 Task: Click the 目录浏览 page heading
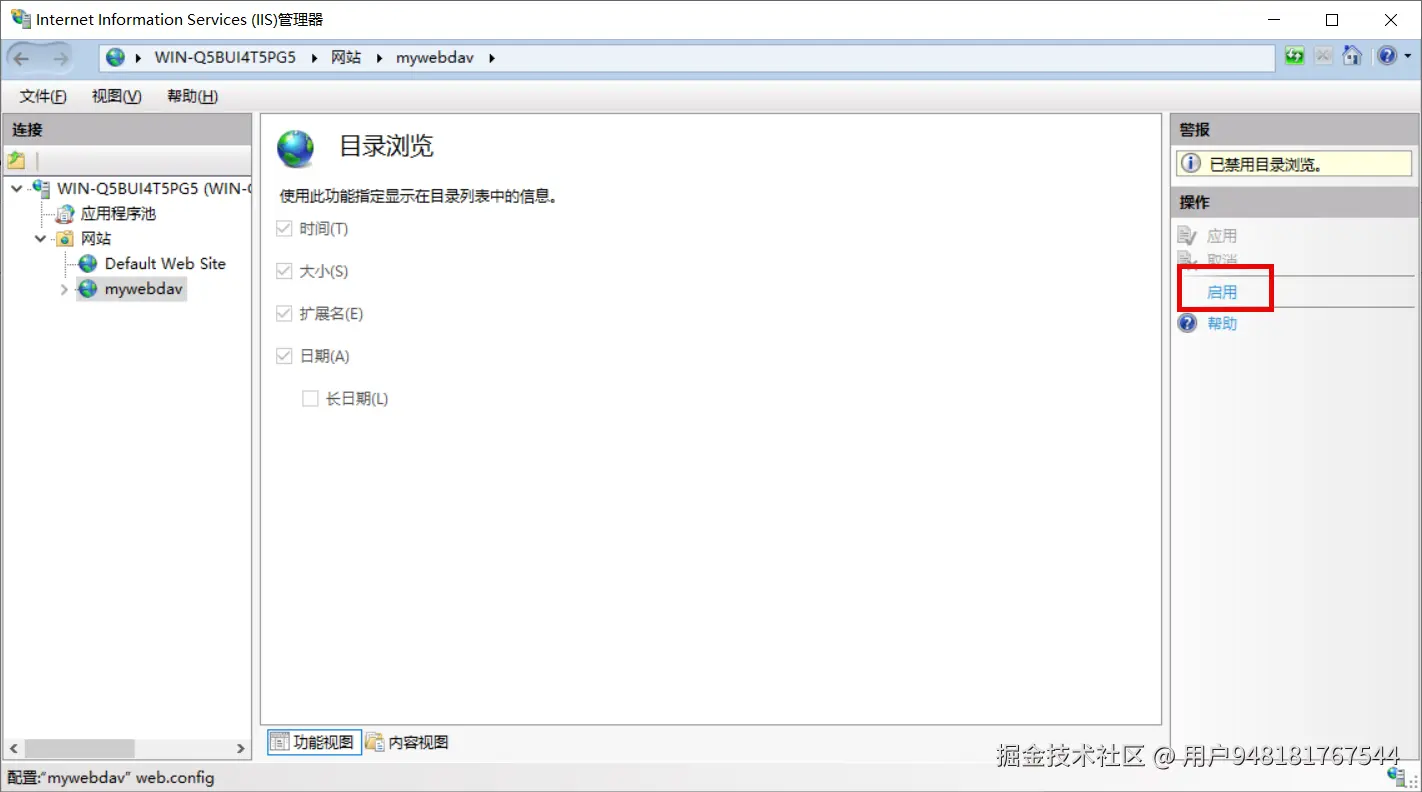[386, 146]
